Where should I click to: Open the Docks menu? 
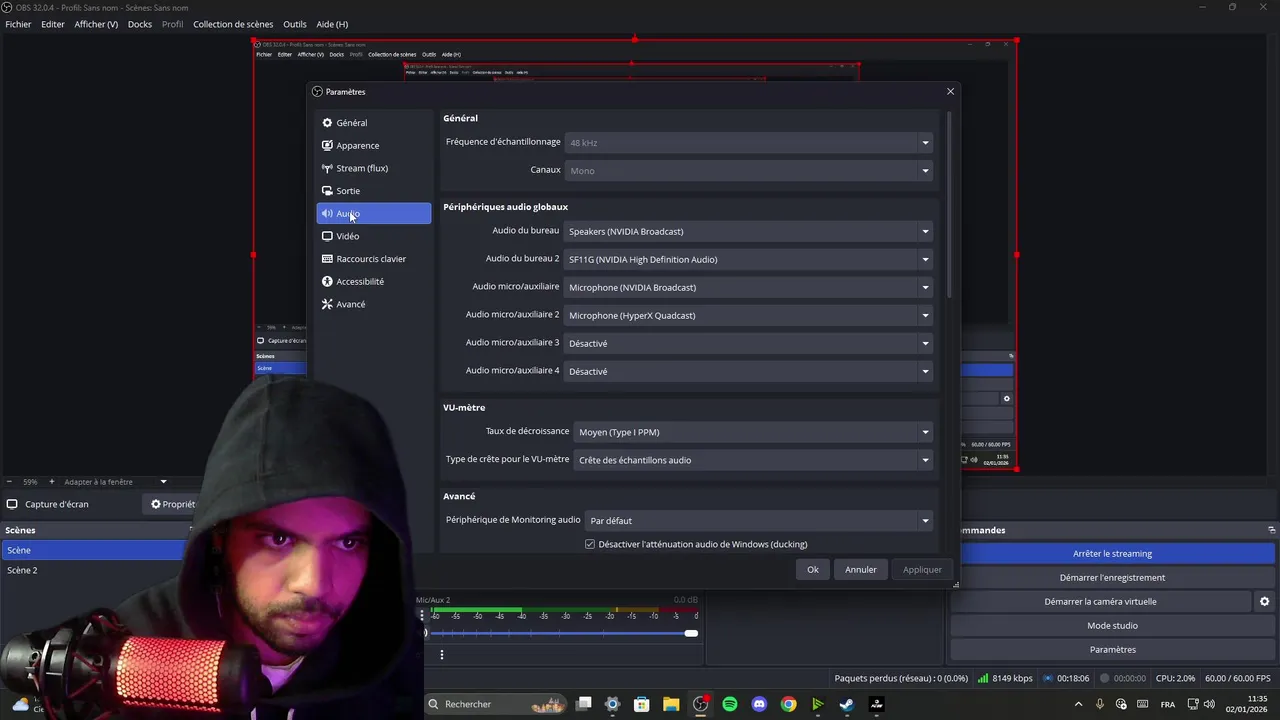click(x=140, y=24)
